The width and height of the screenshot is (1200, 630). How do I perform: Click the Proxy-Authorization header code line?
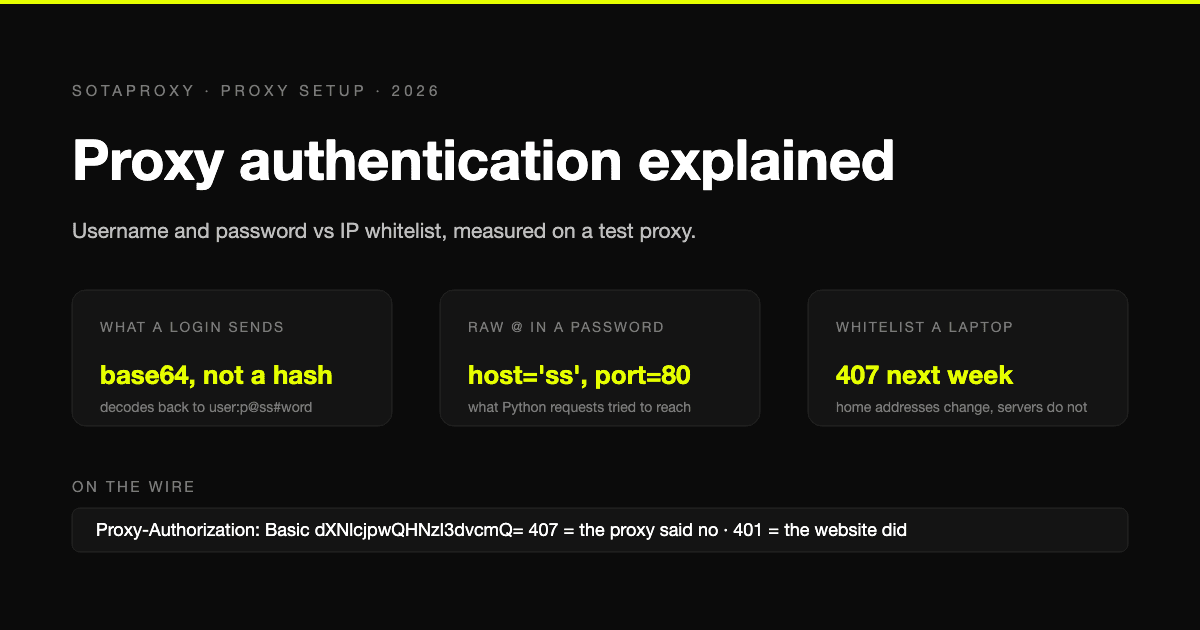(600, 530)
